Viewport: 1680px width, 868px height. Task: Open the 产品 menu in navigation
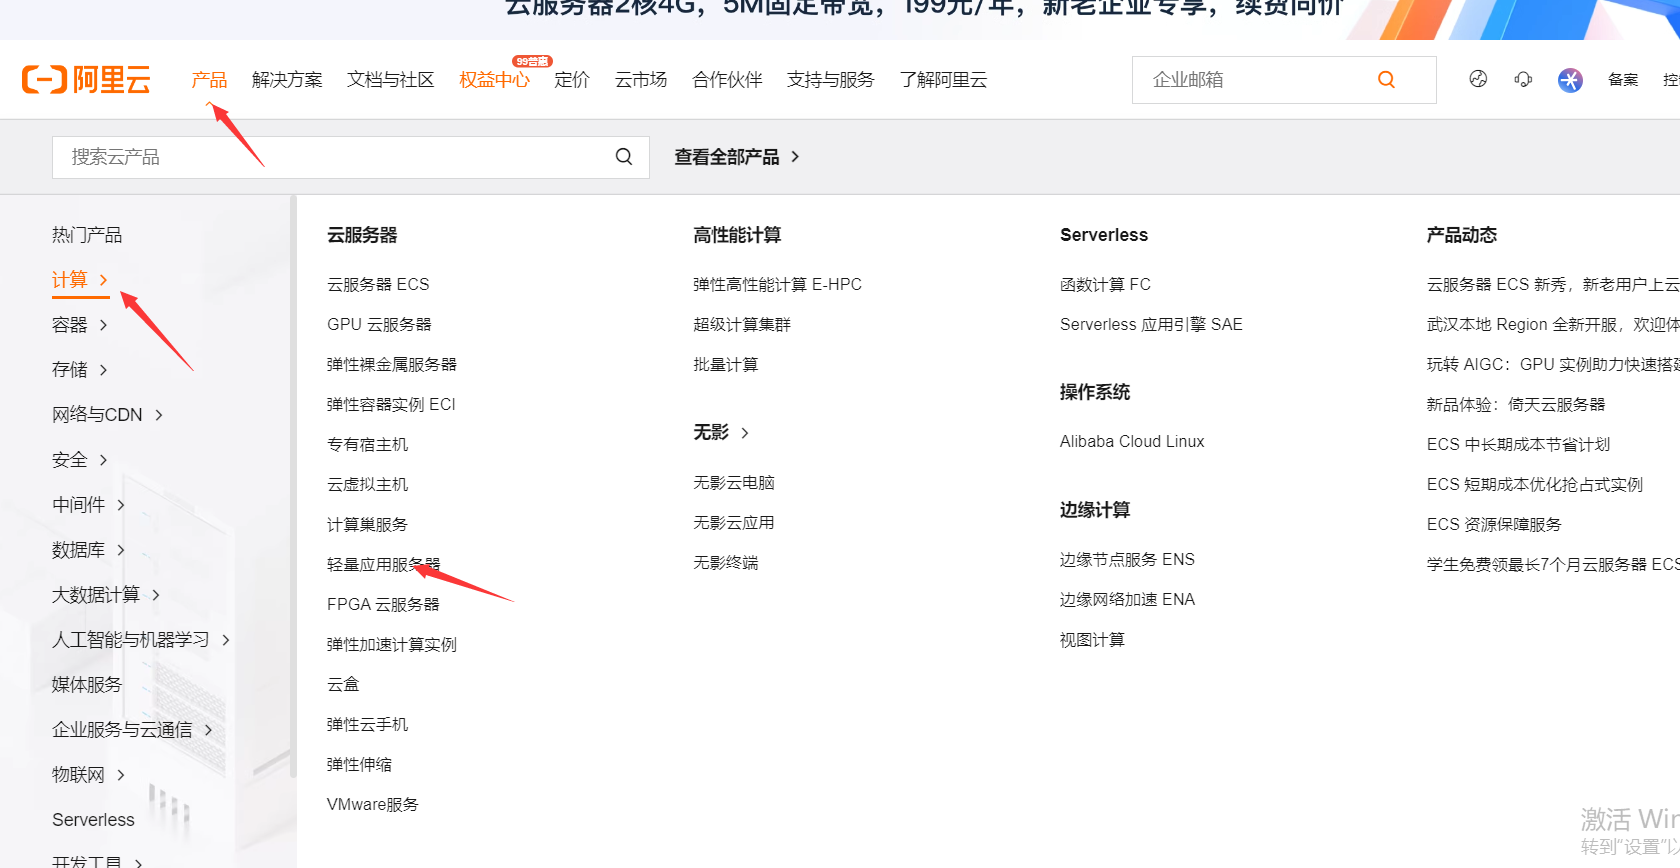pyautogui.click(x=209, y=80)
